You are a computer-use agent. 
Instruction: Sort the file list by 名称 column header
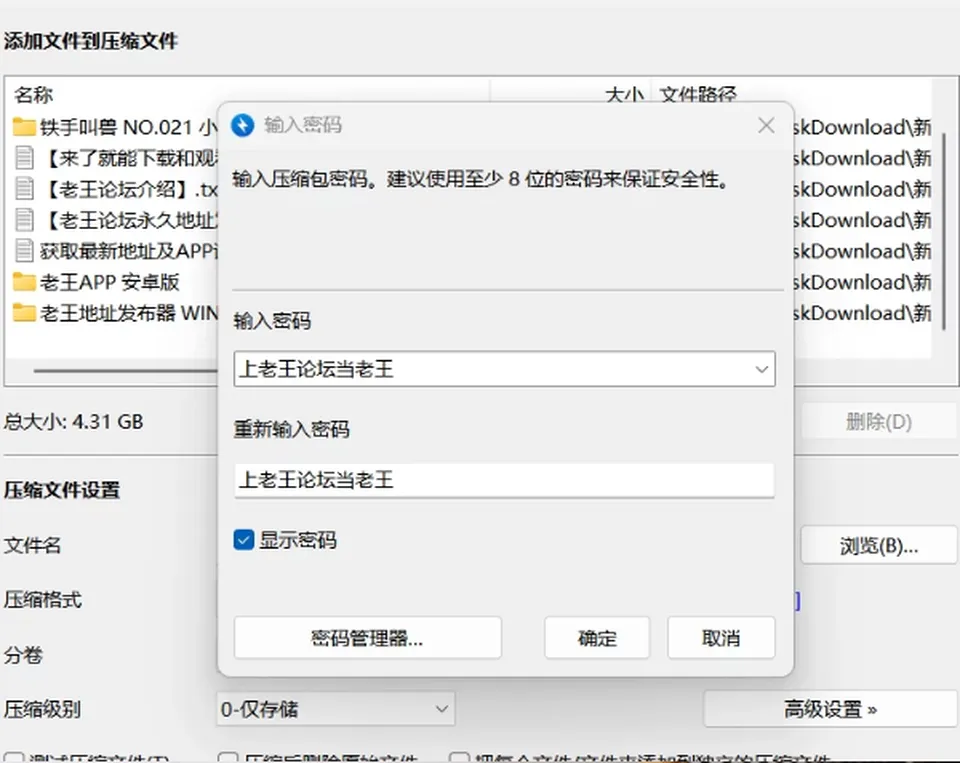pos(34,95)
